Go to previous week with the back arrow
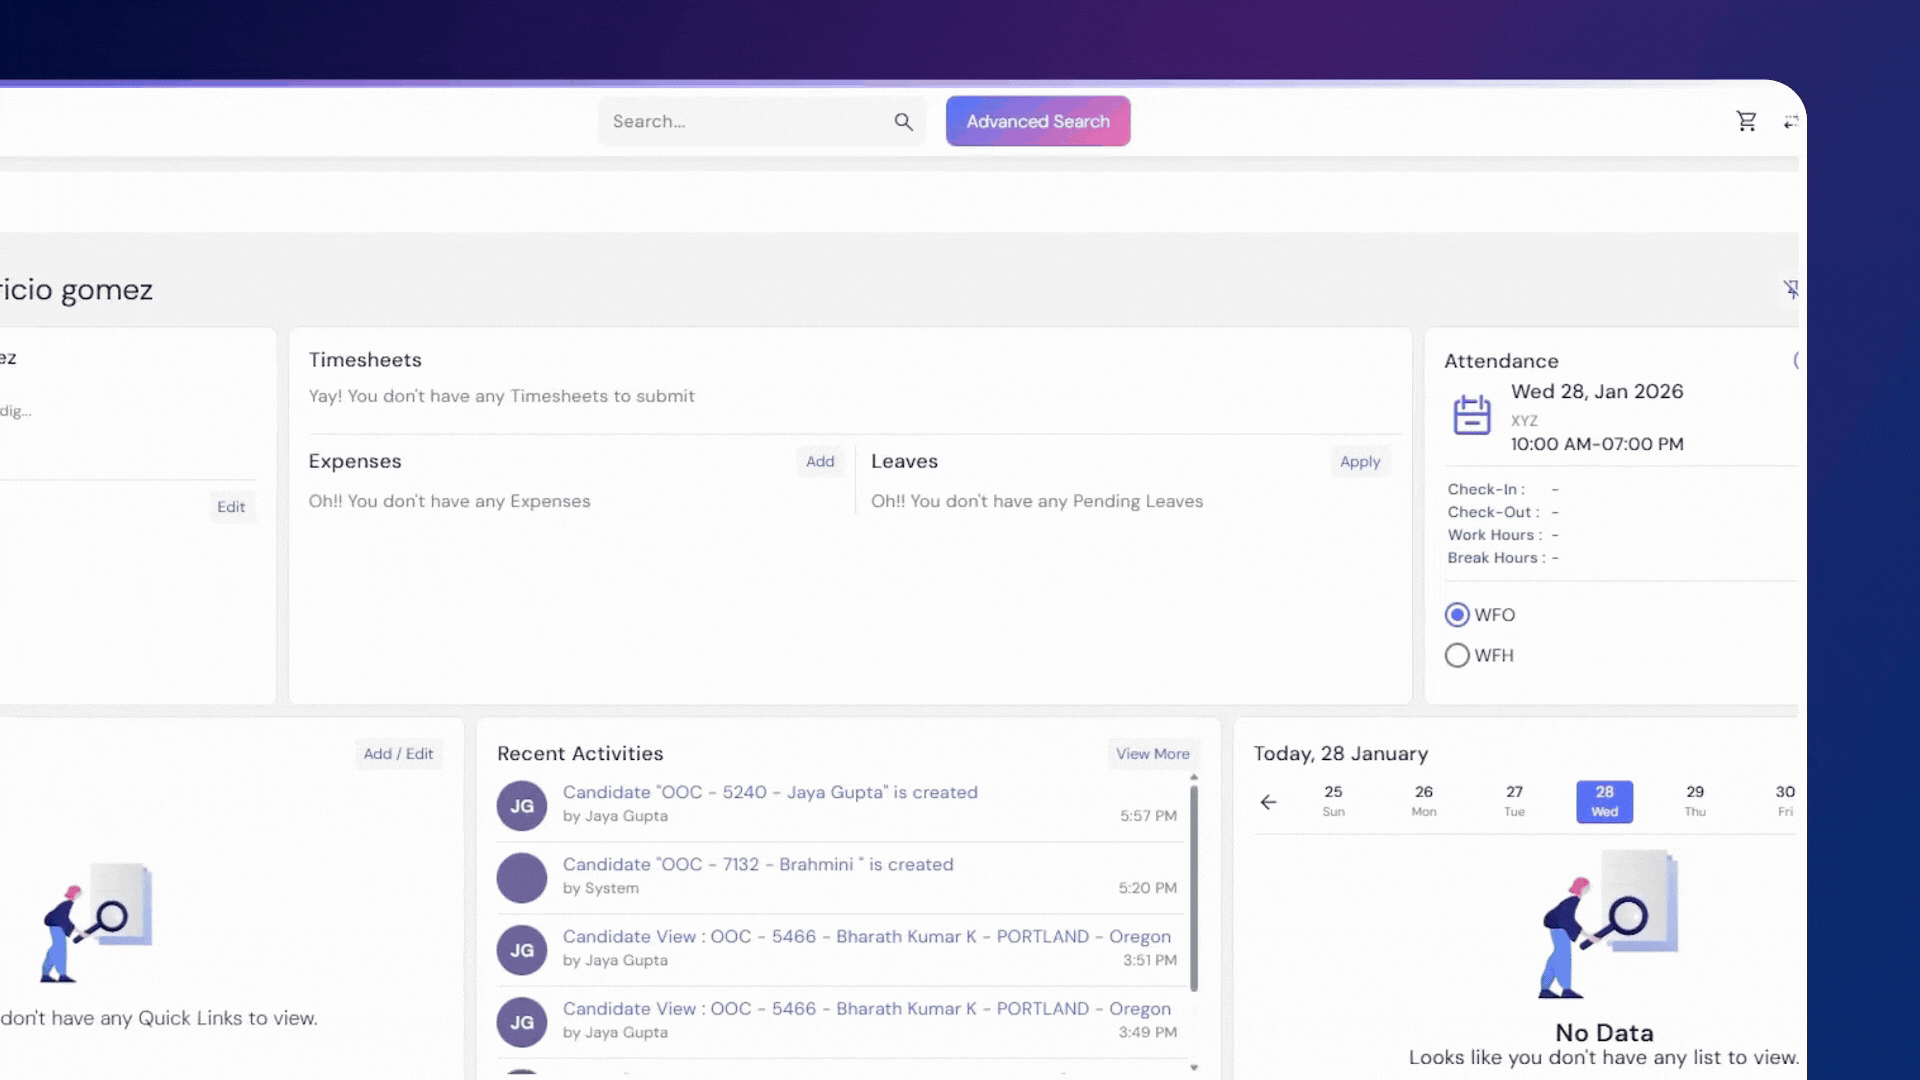Viewport: 1920px width, 1080px height. (x=1268, y=802)
